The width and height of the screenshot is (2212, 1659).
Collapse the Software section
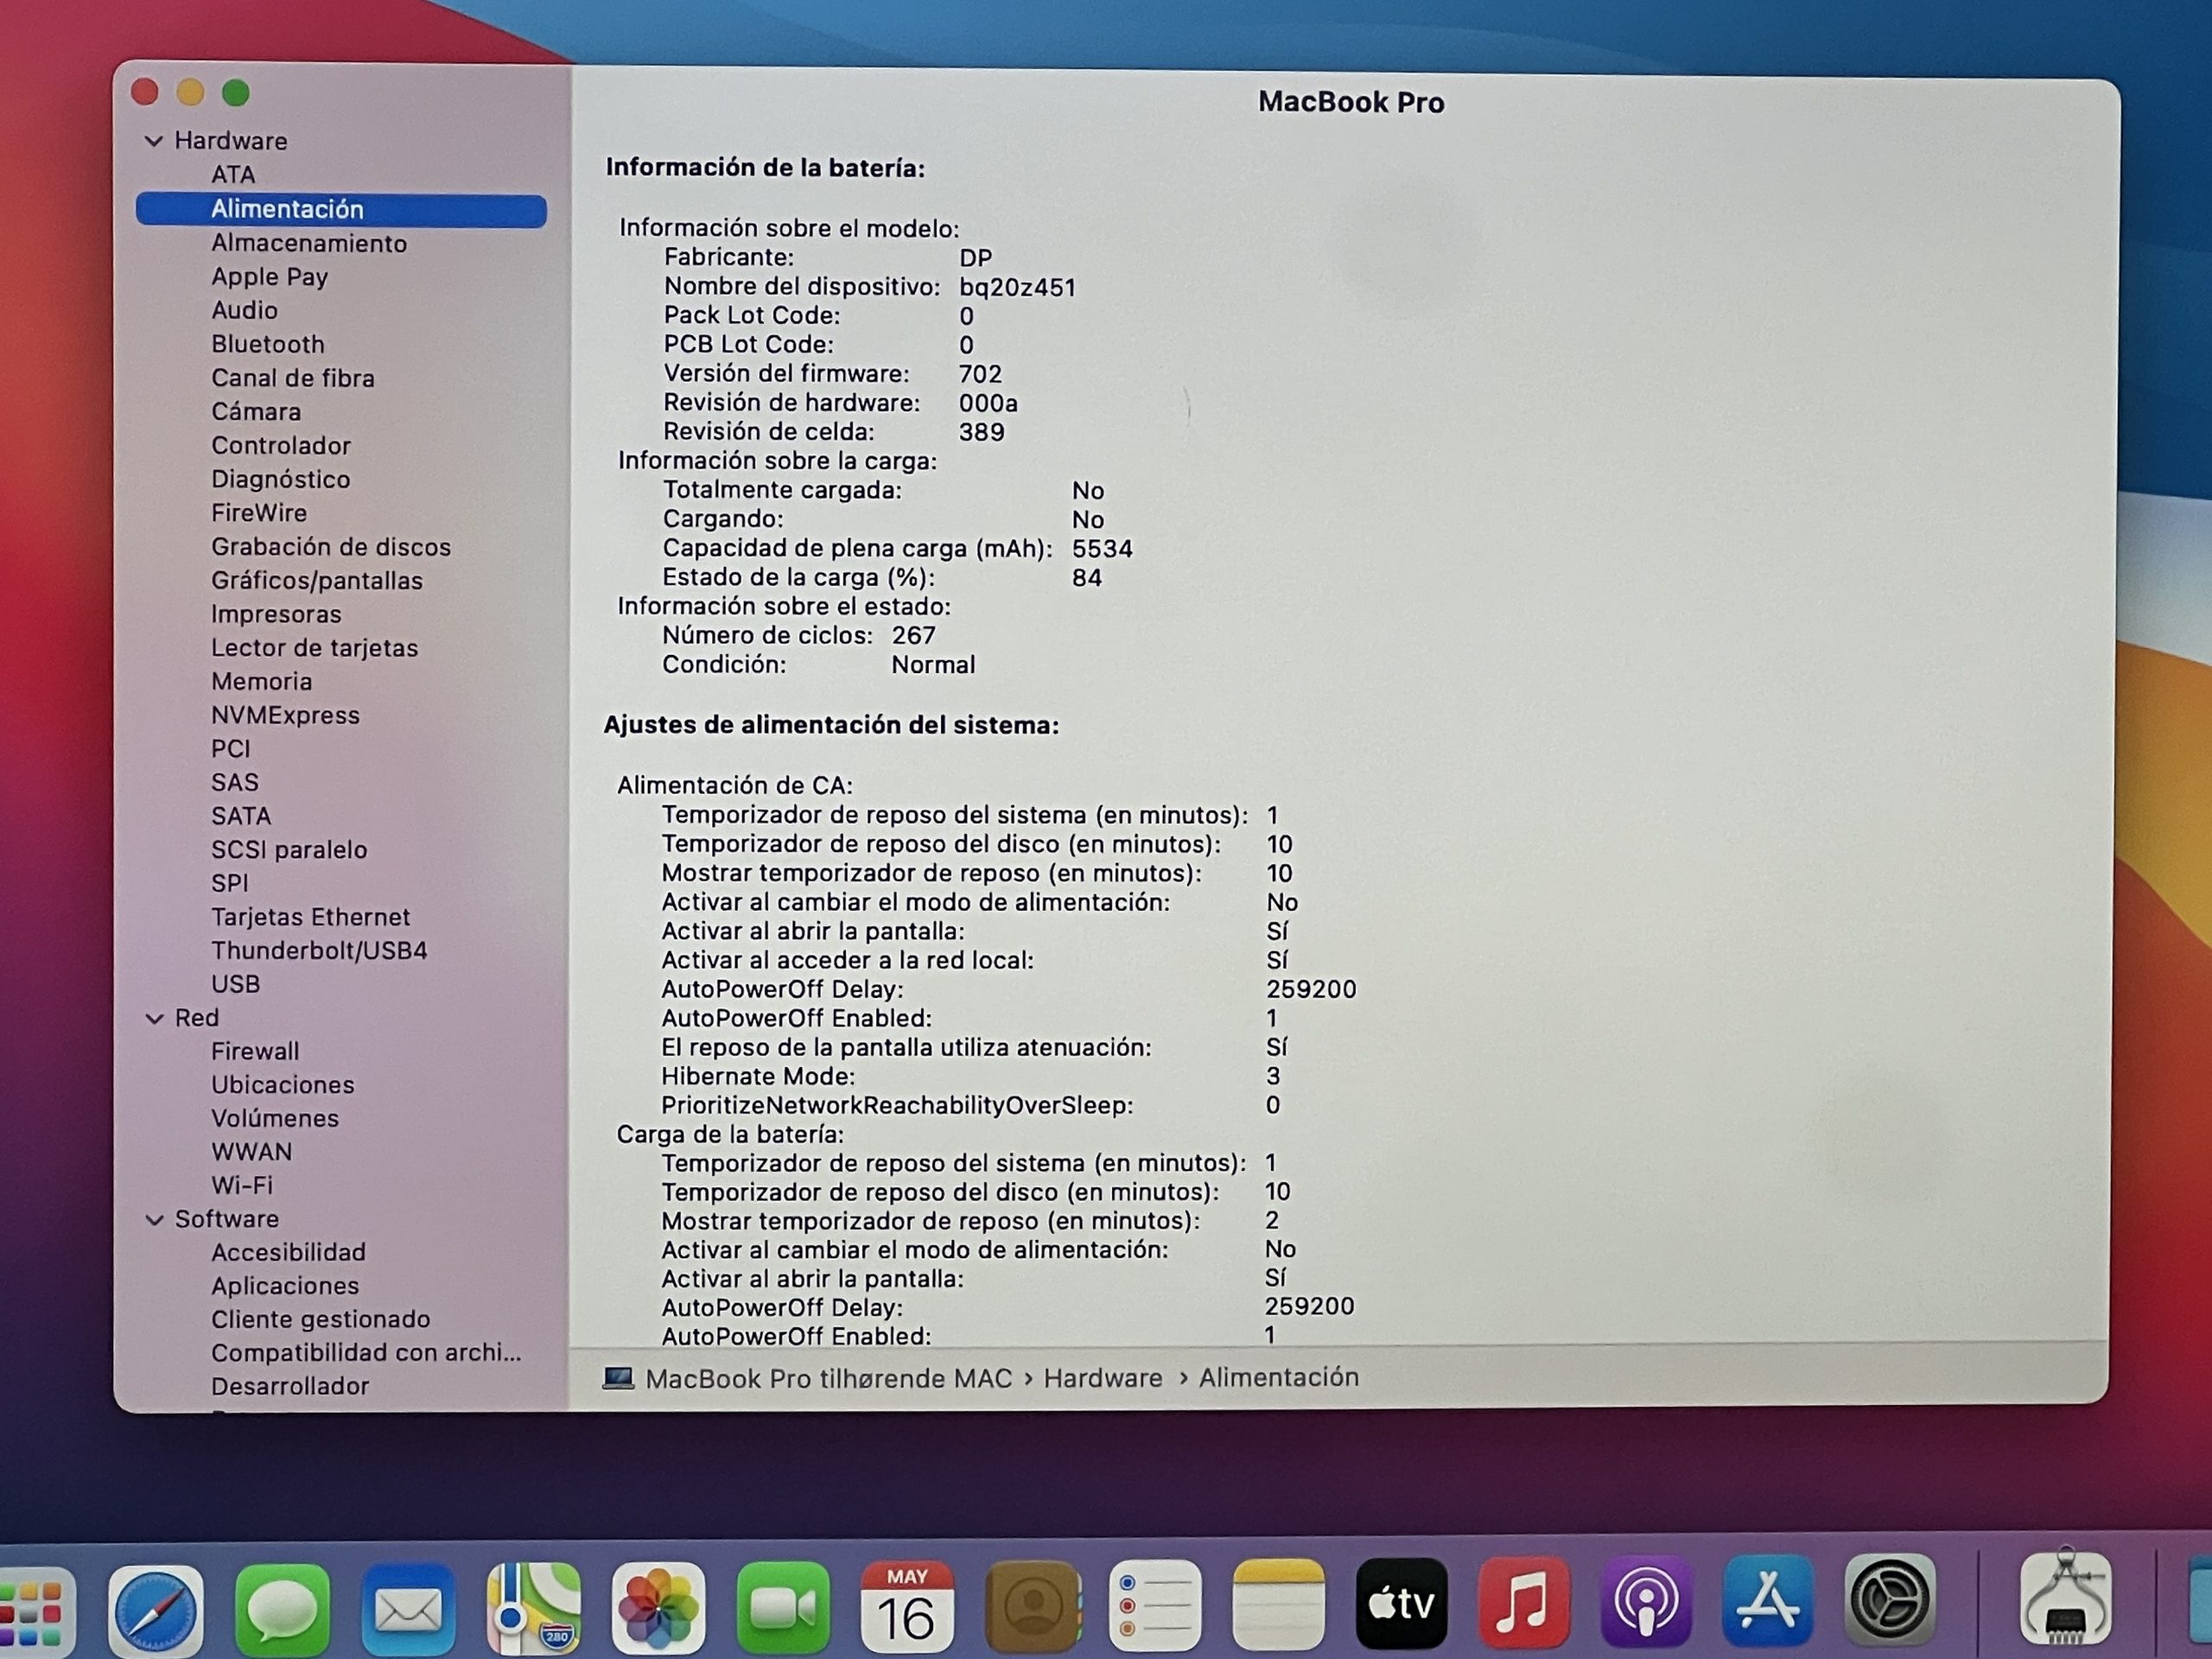[154, 1219]
